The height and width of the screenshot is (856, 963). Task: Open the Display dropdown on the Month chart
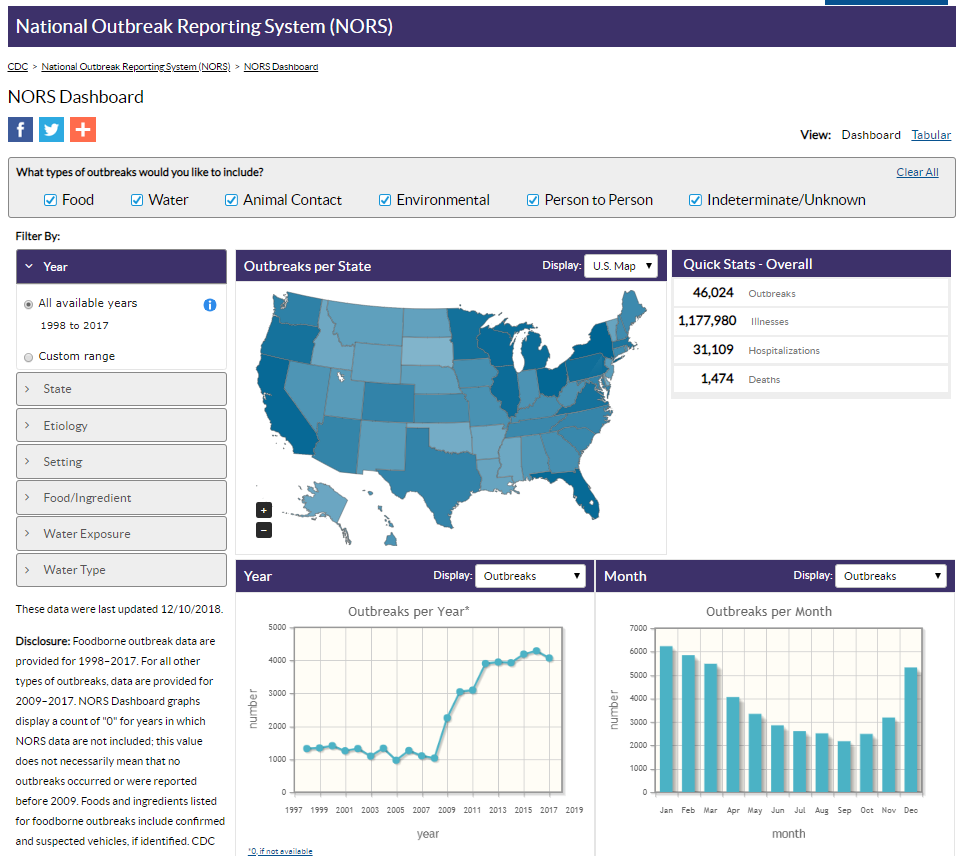point(890,575)
